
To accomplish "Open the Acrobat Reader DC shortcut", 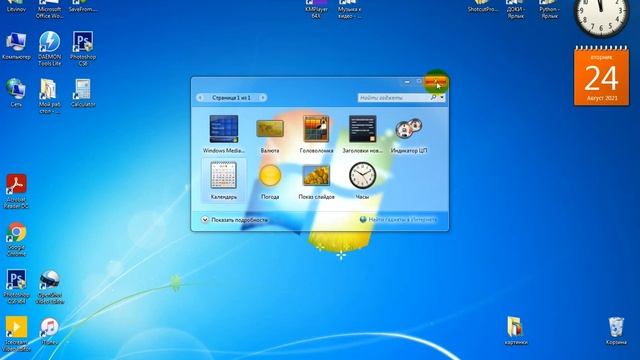I will [16, 191].
